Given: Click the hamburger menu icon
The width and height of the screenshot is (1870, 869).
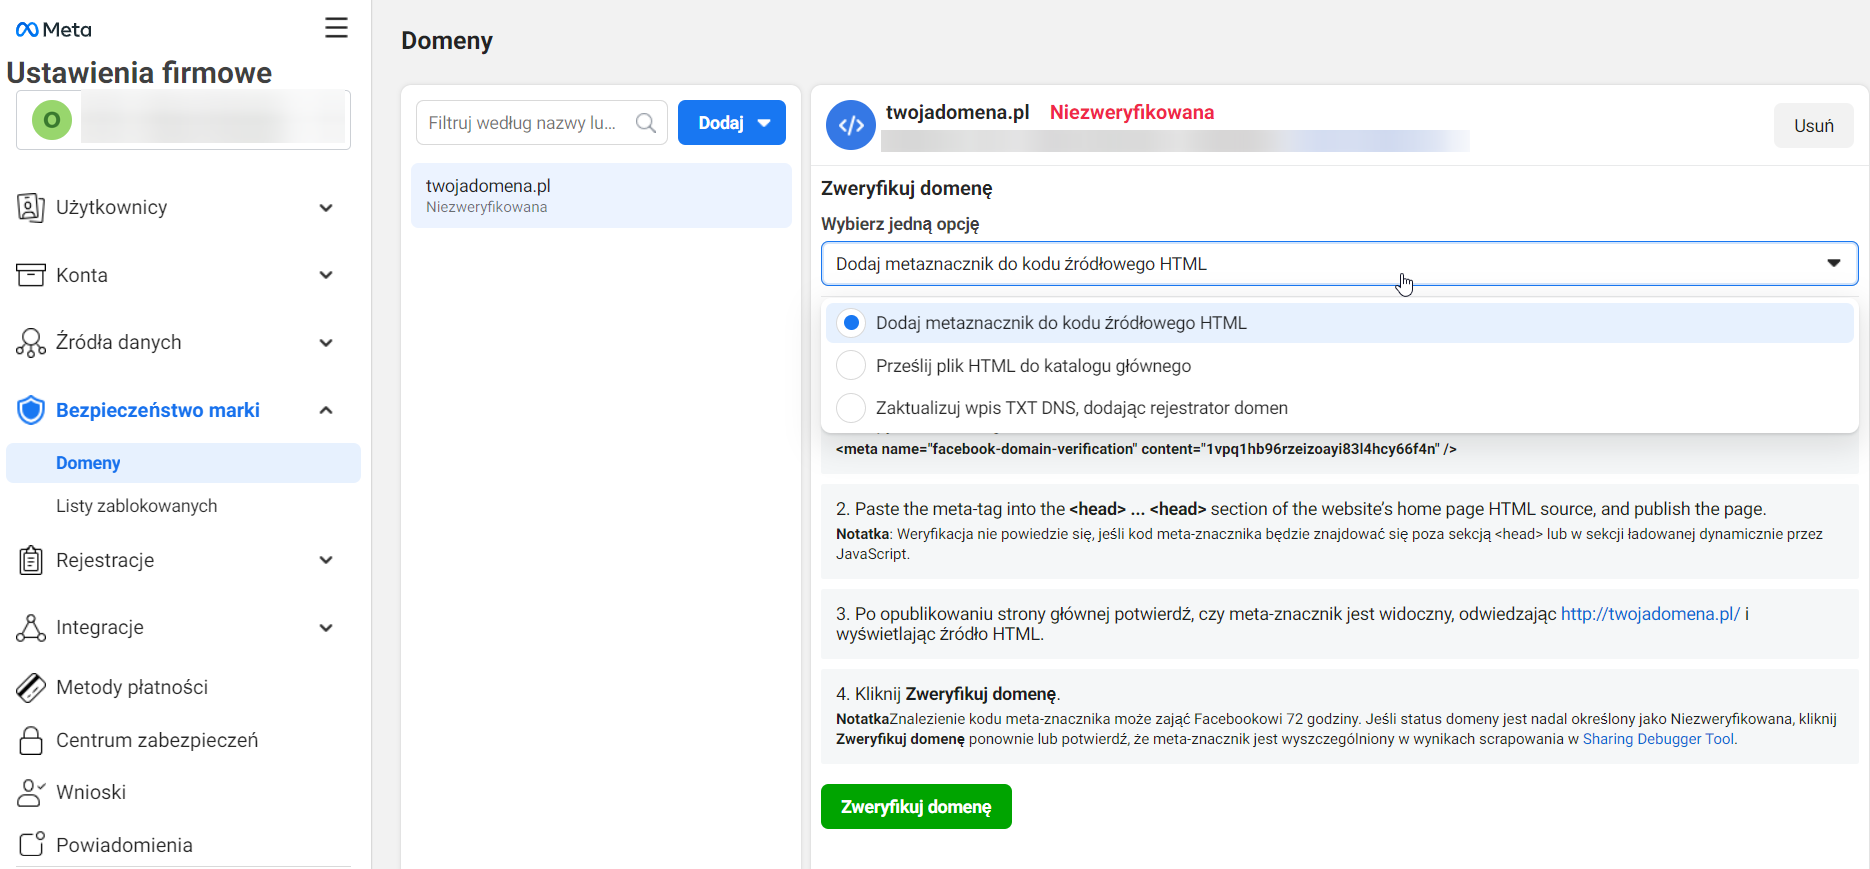Looking at the screenshot, I should (x=336, y=28).
